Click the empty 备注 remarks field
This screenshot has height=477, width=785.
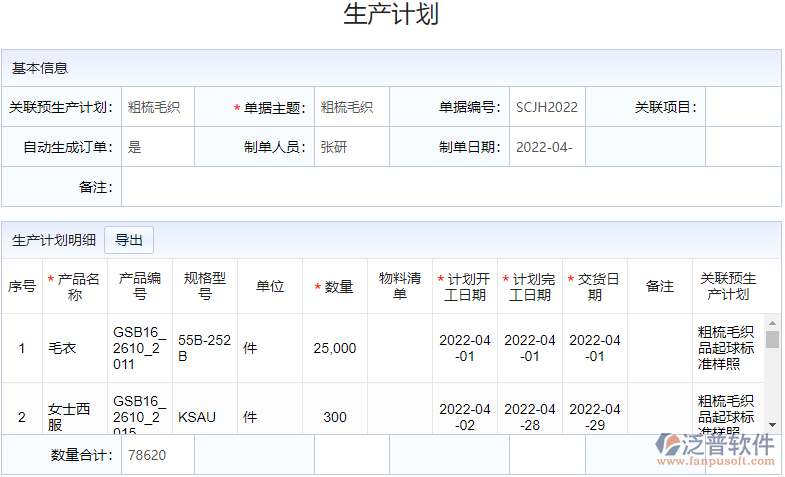coord(450,187)
